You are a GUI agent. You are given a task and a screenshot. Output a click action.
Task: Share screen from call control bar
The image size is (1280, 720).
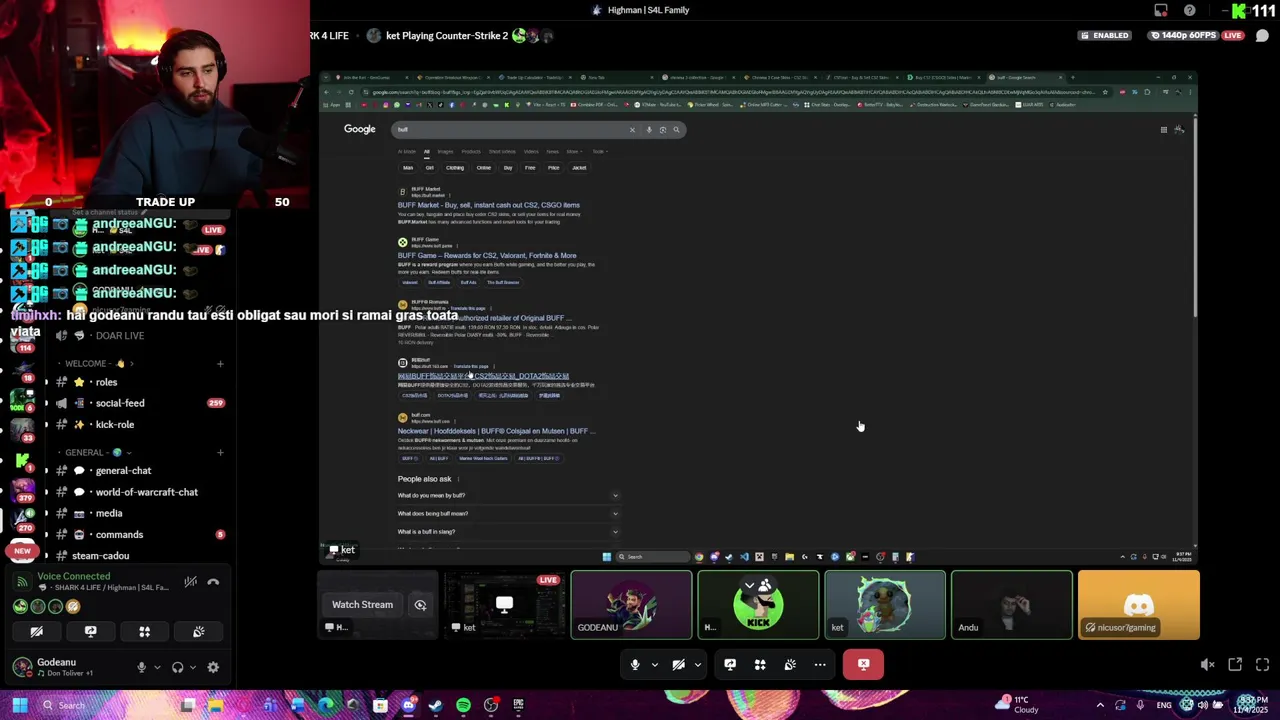click(730, 664)
